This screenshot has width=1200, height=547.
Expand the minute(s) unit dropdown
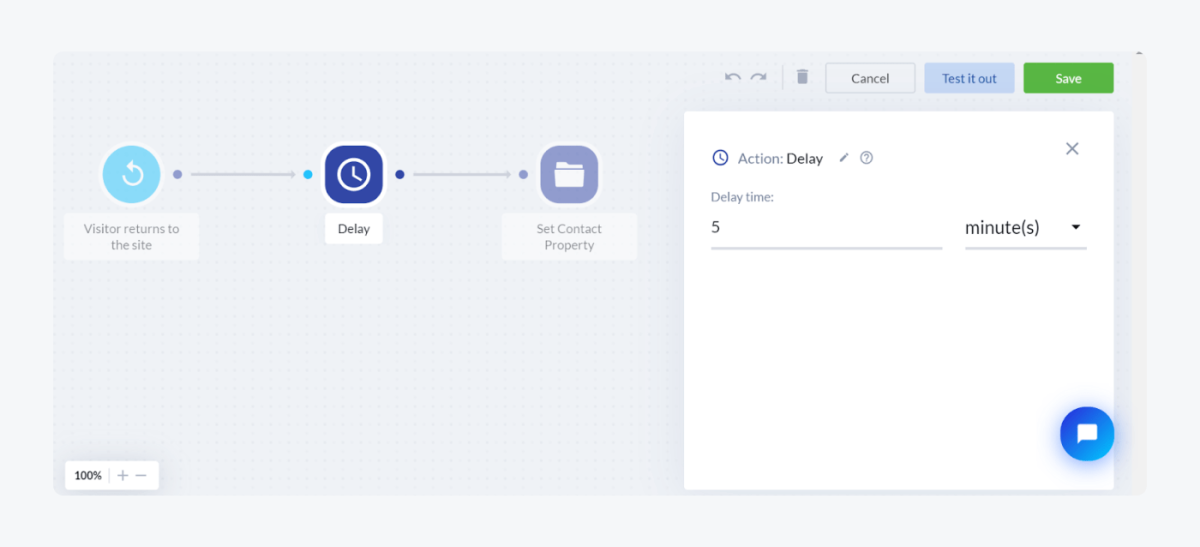[1025, 228]
